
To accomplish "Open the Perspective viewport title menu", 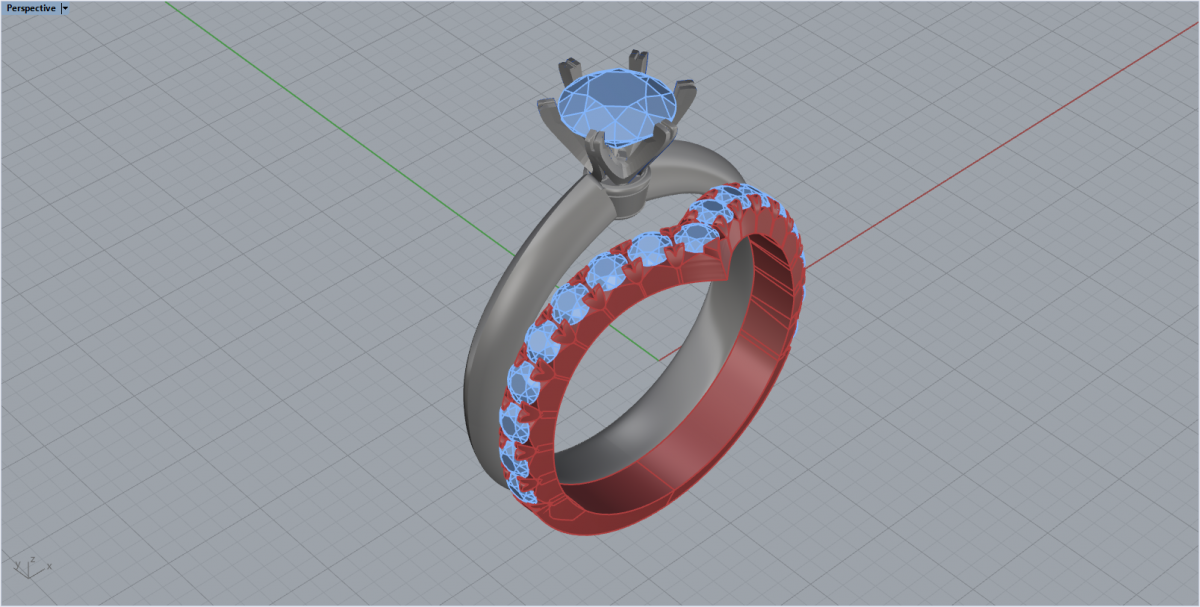I will point(31,8).
